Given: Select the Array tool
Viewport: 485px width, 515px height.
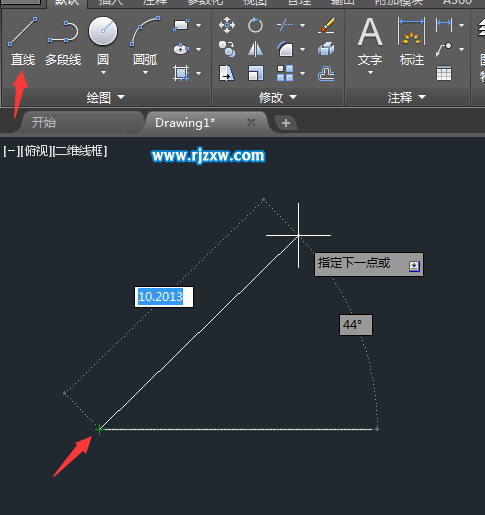Looking at the screenshot, I should 285,73.
